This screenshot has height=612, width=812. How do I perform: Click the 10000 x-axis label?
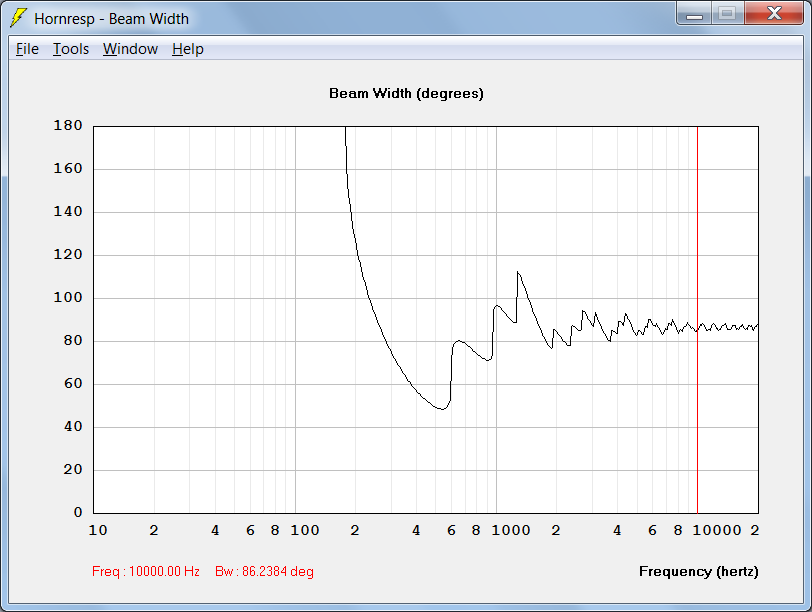[x=717, y=530]
